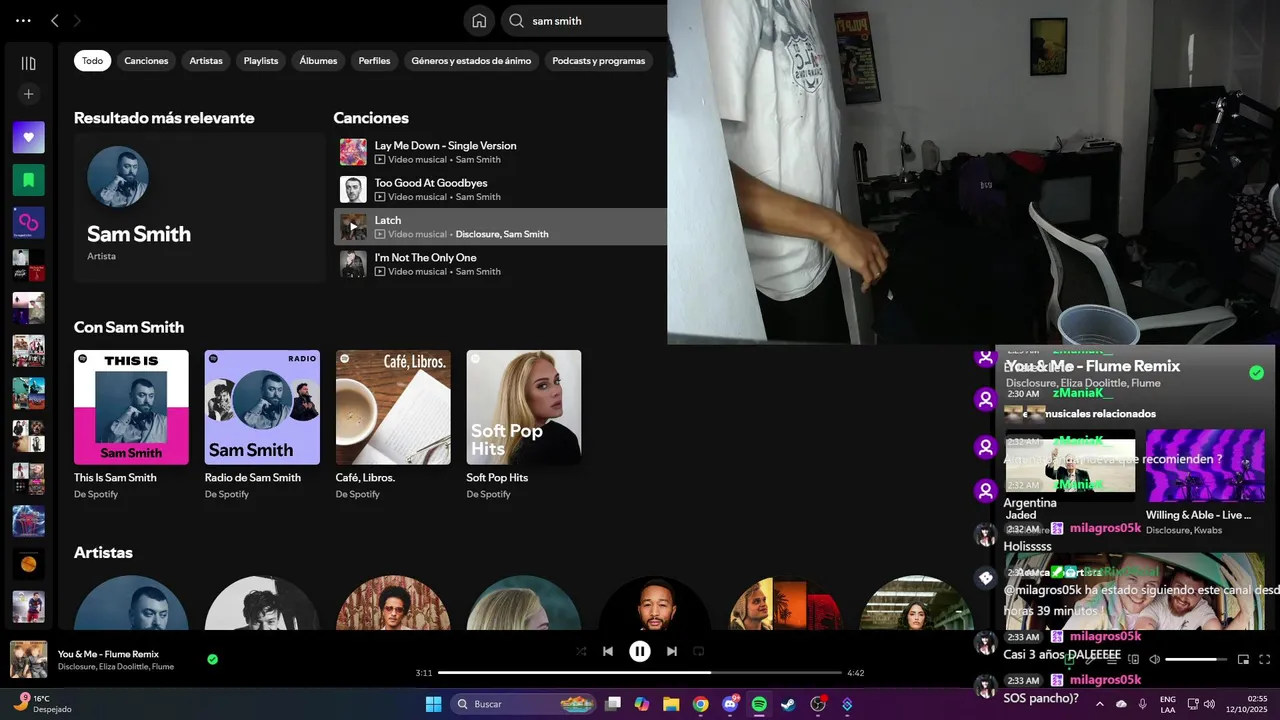
Task: Seek within the song progress bar
Action: [640, 673]
